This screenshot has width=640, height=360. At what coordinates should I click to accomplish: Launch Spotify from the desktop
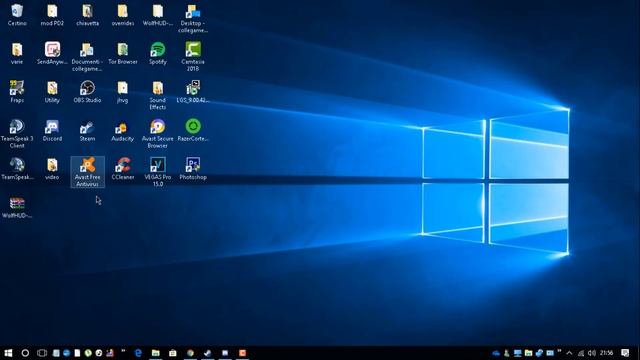click(158, 53)
